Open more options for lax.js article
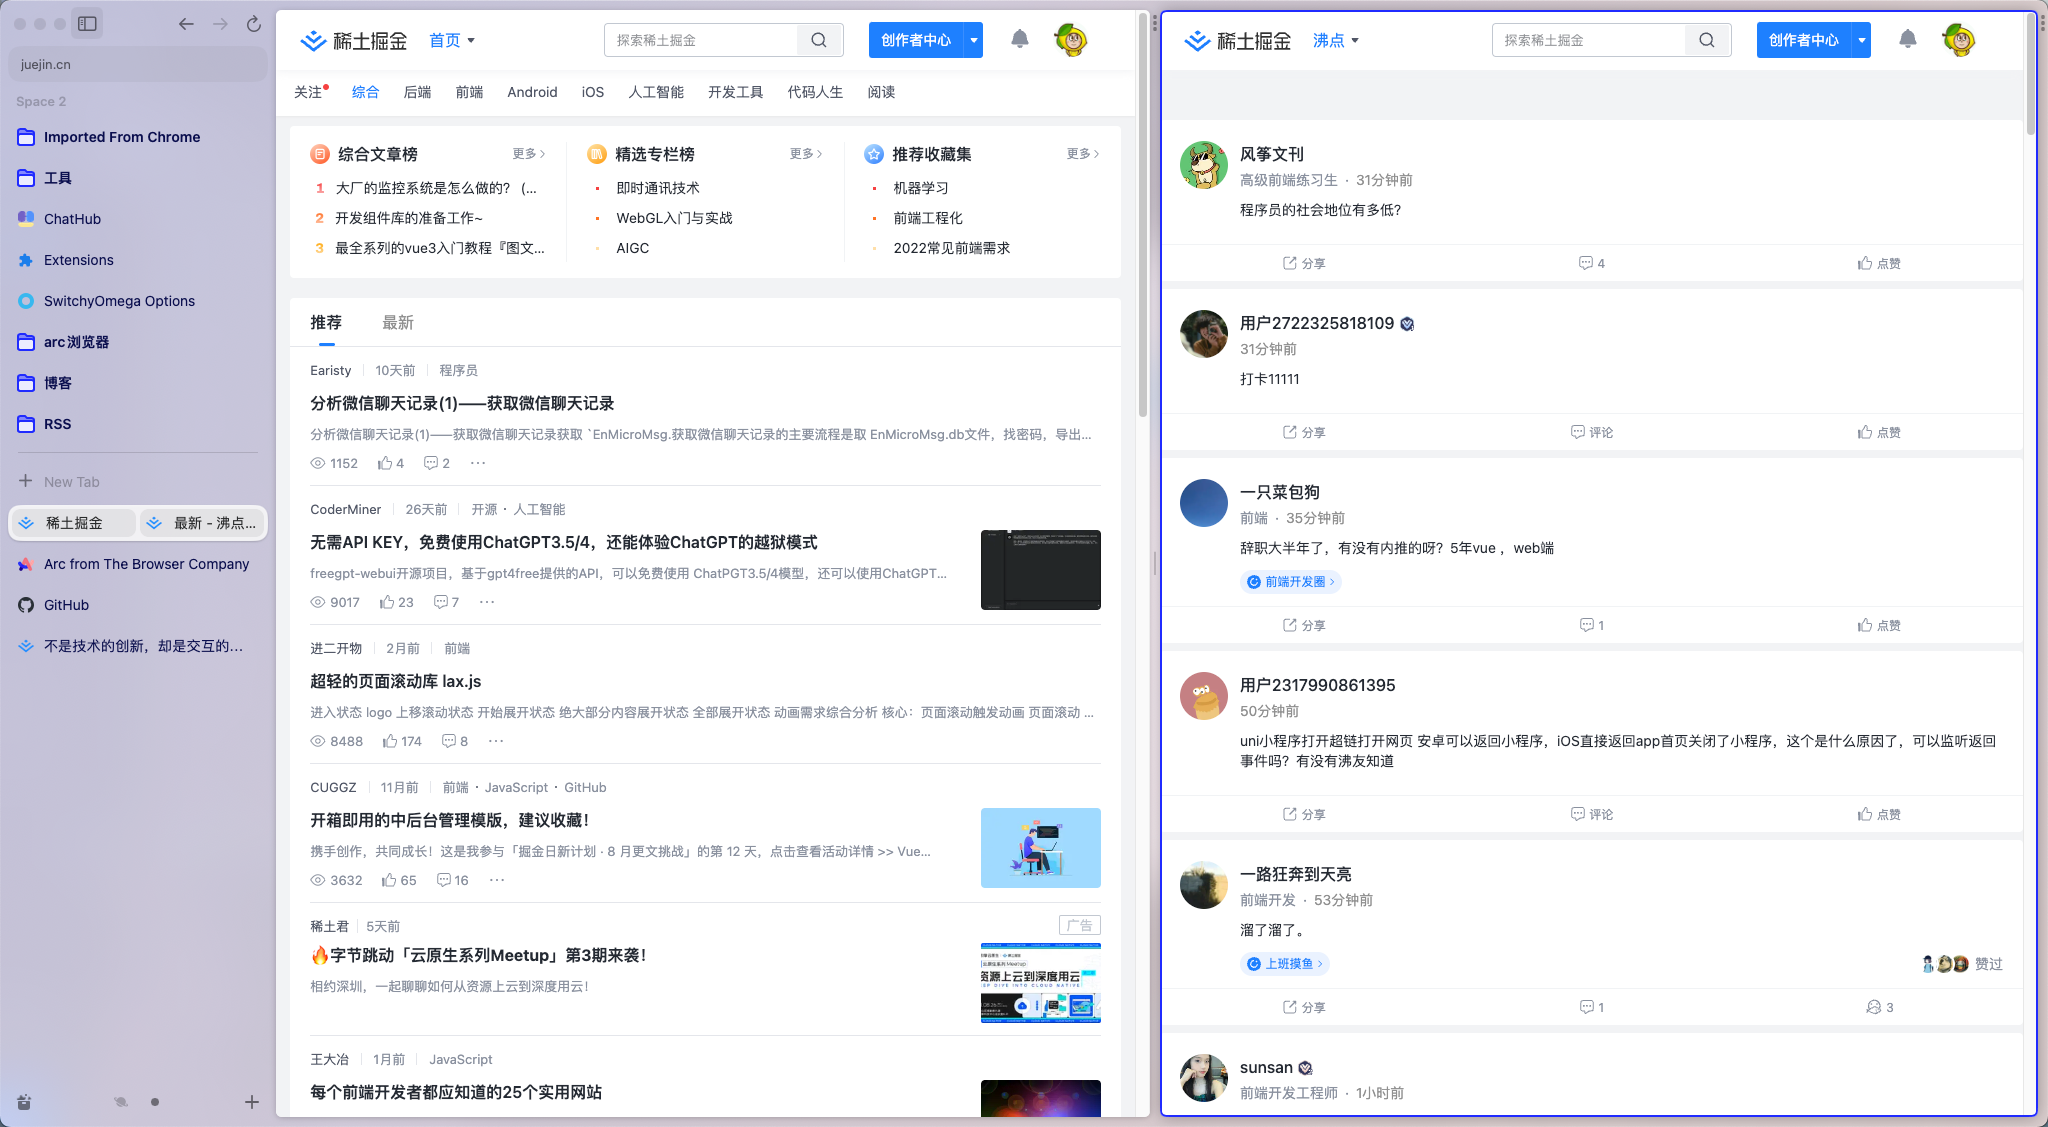Screen dimensions: 2048x1127 (496, 741)
